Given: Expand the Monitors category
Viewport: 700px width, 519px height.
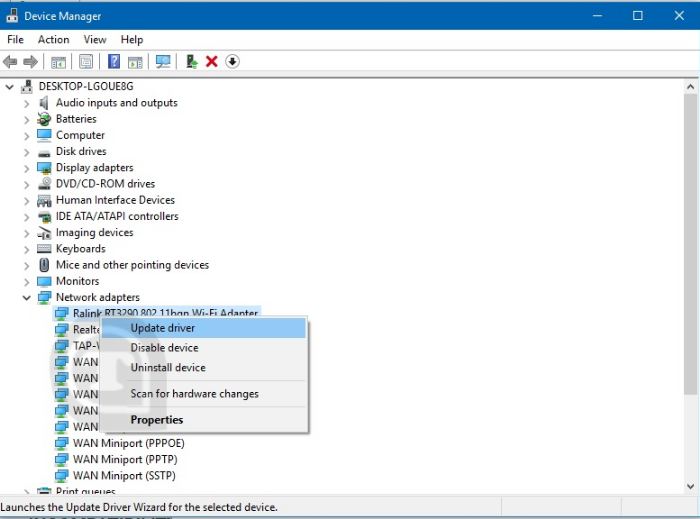Looking at the screenshot, I should tap(26, 282).
